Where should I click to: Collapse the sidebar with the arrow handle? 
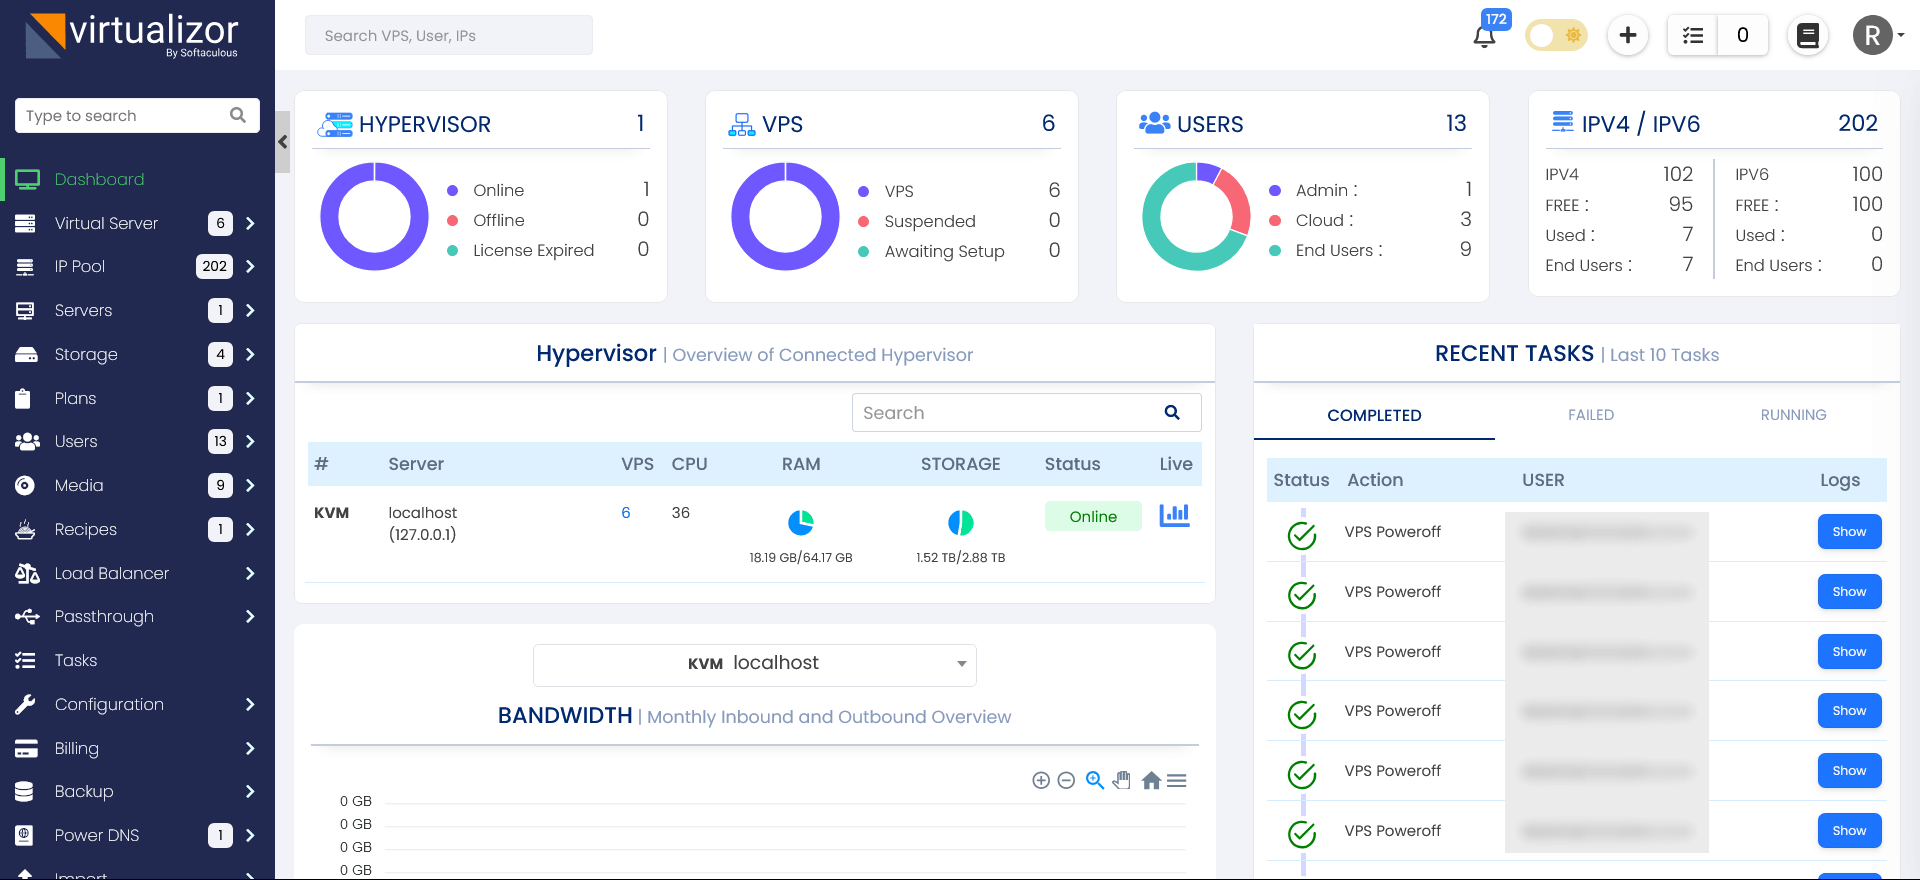coord(283,142)
